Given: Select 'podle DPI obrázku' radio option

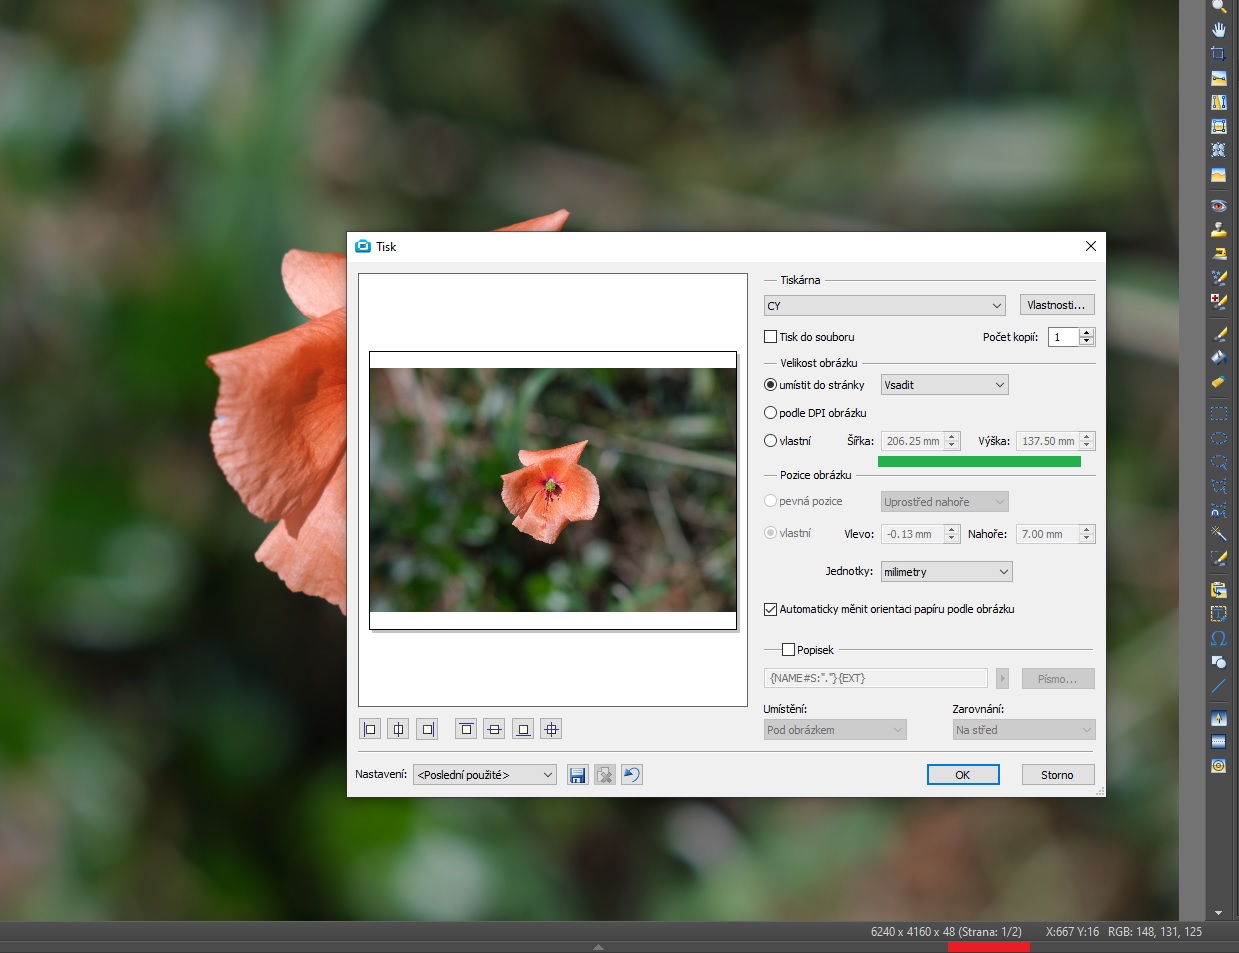Looking at the screenshot, I should 771,413.
